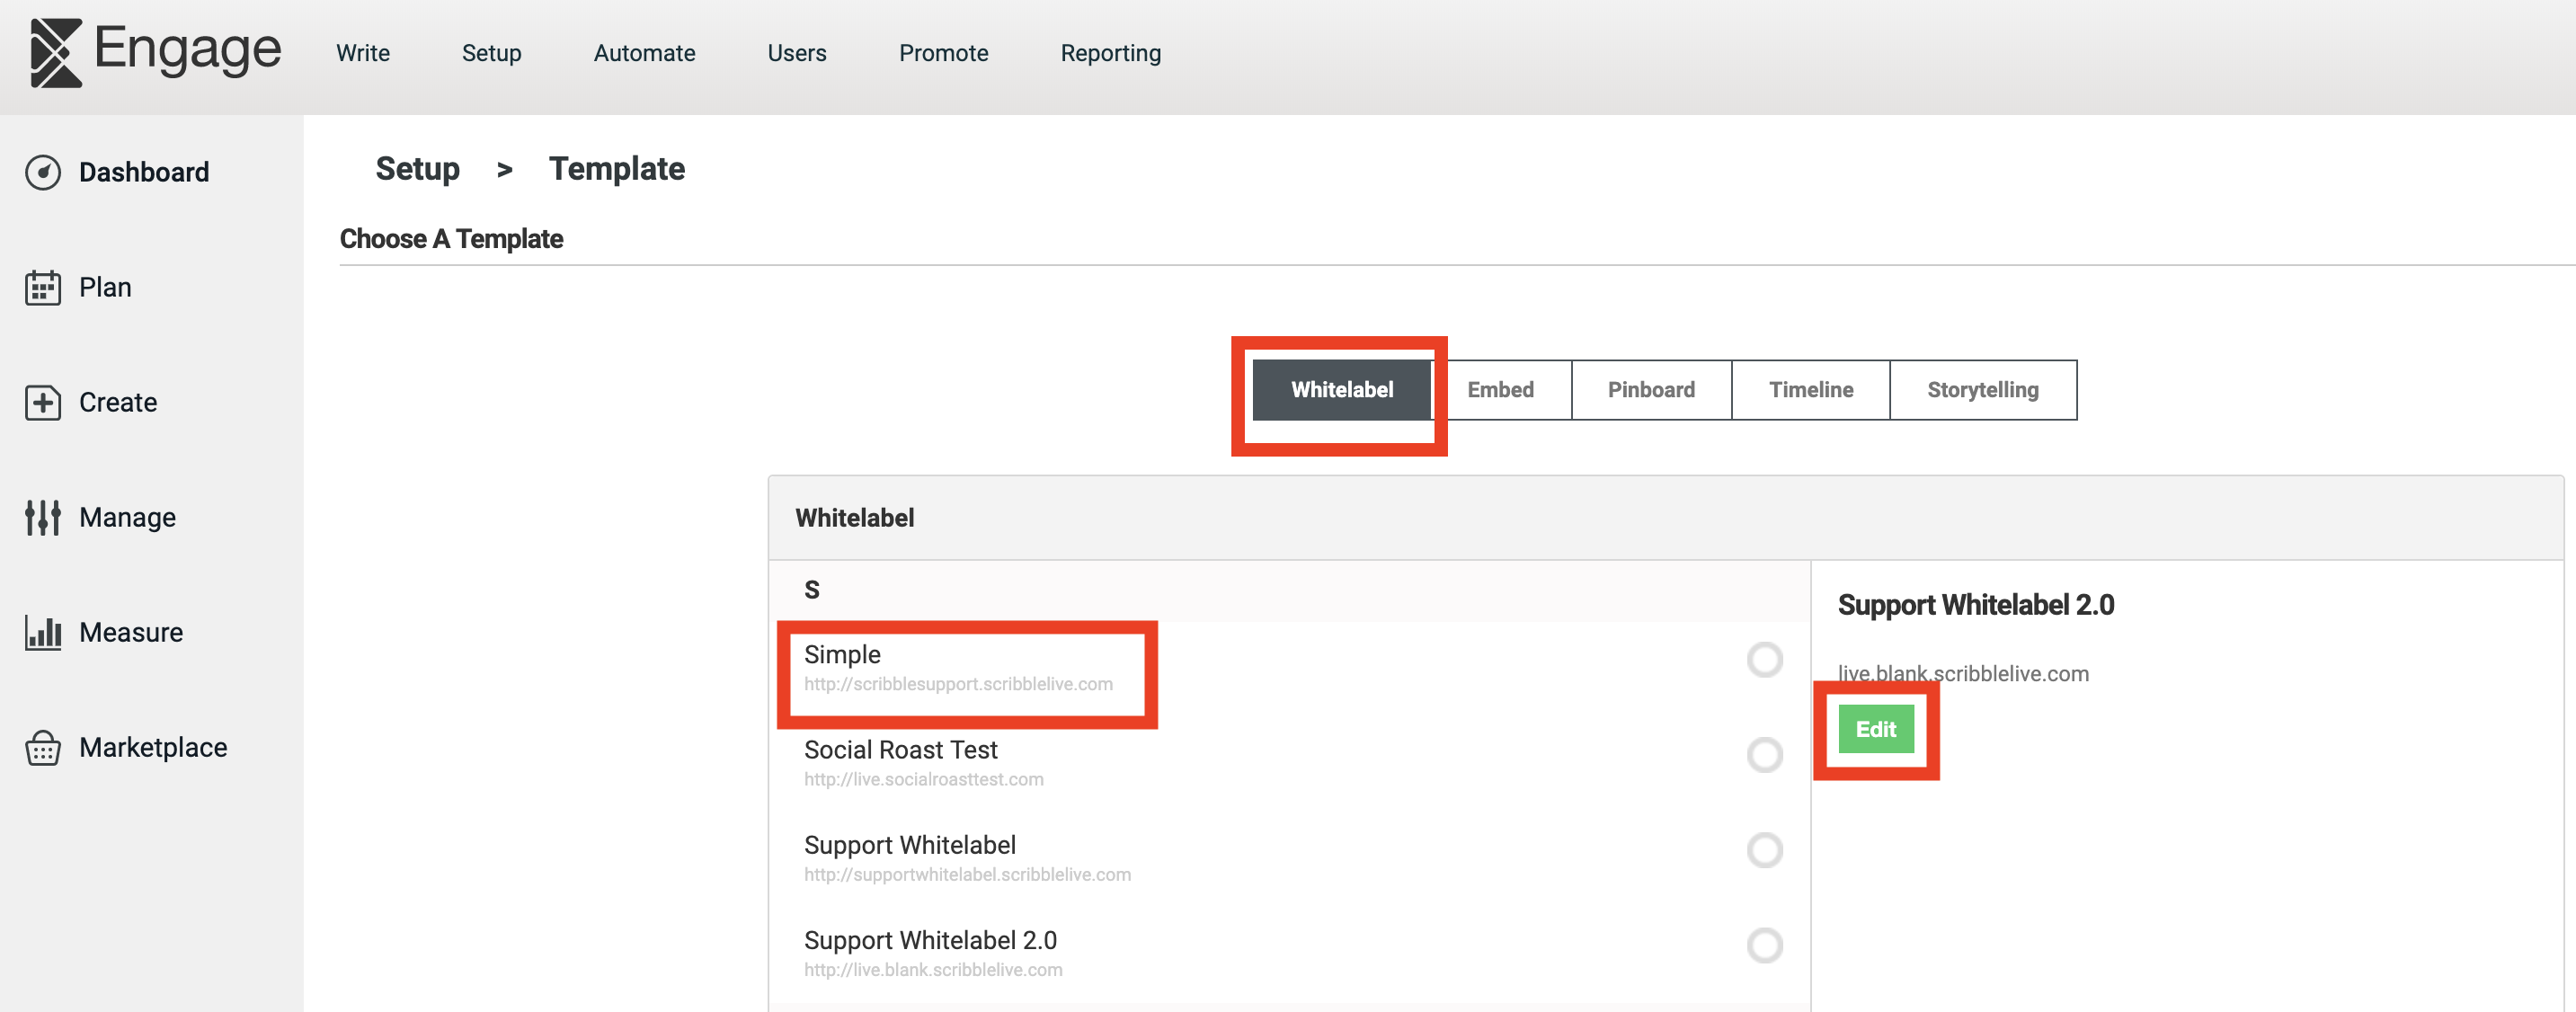
Task: Pick the Support Whitelabel 2.0 radio button
Action: (x=1764, y=945)
